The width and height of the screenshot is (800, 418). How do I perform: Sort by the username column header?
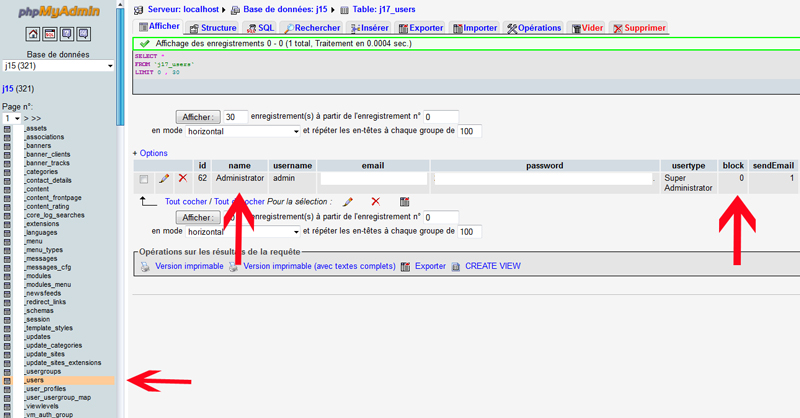292,165
